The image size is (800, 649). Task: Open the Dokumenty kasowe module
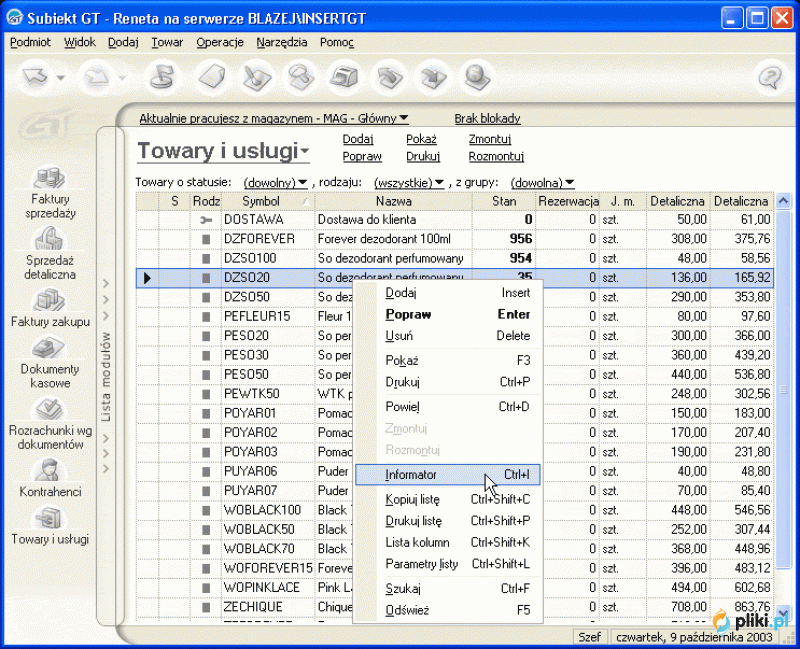click(x=50, y=362)
